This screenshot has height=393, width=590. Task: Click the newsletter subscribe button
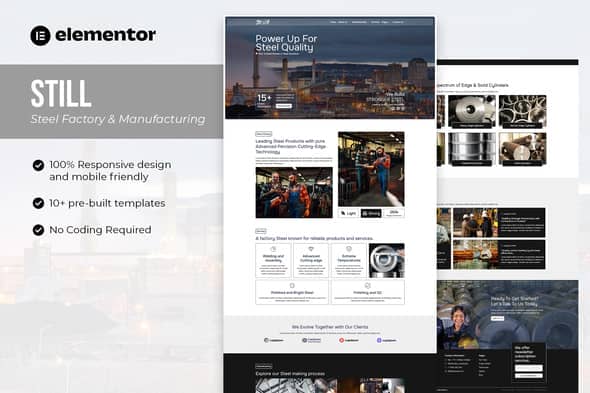529,376
